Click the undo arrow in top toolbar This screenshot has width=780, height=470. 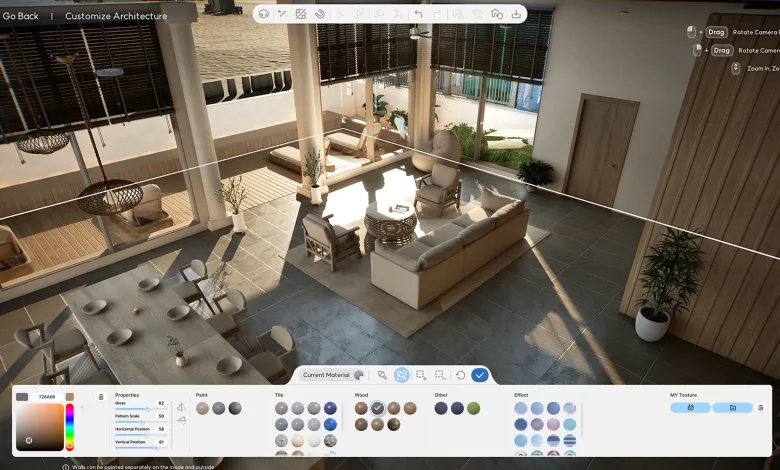point(418,14)
